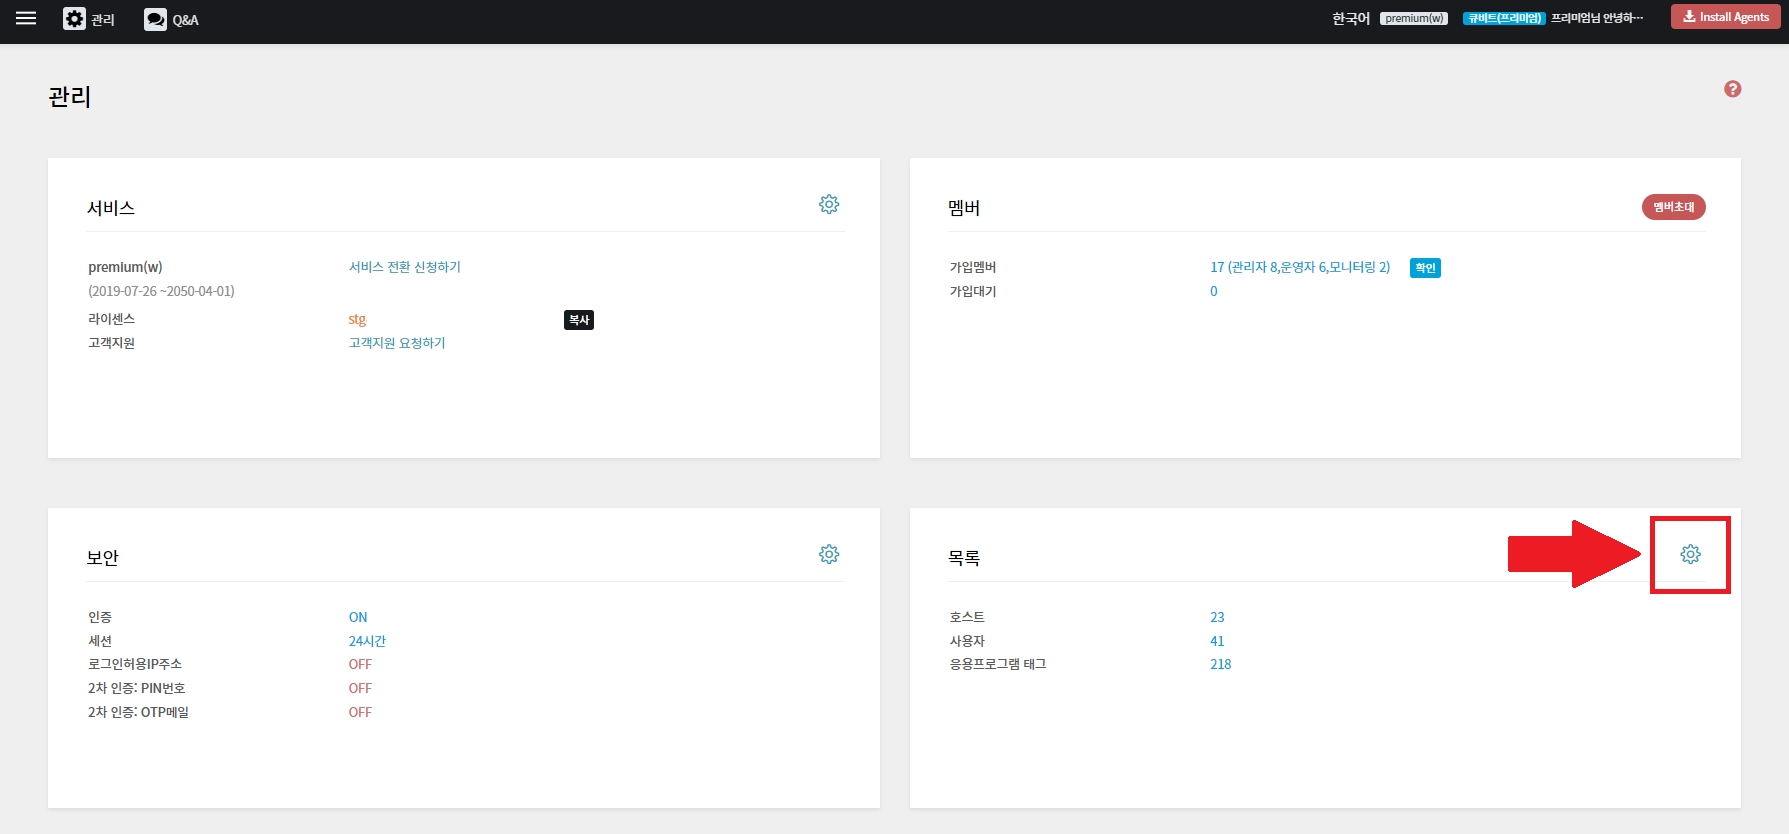This screenshot has height=834, width=1789.
Task: Expand the user profile menu in the top bar
Action: [1596, 18]
